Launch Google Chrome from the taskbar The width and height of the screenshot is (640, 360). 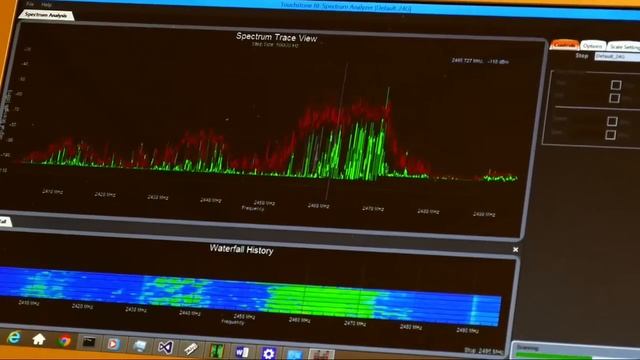(x=64, y=340)
